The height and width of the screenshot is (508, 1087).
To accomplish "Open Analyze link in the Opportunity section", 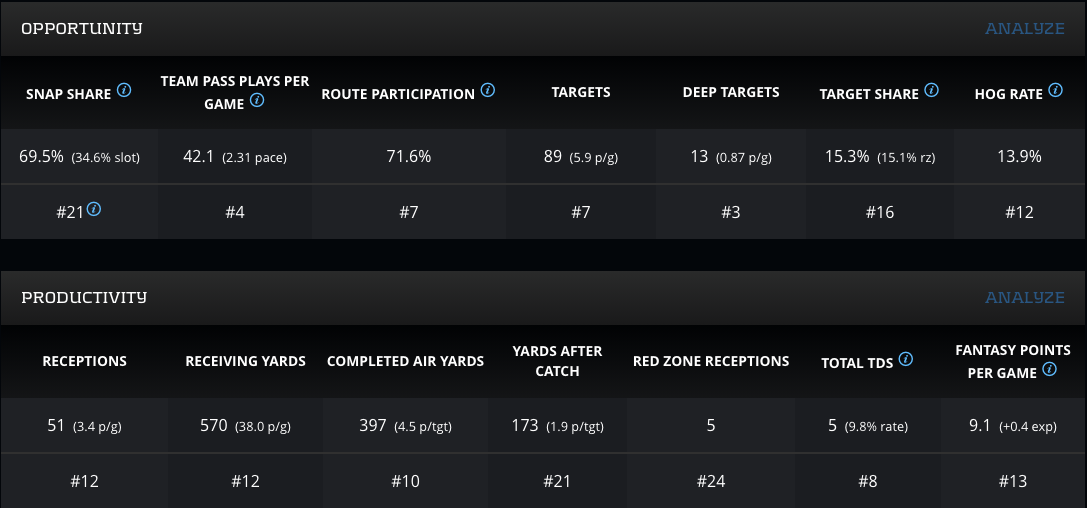I will (x=1024, y=28).
